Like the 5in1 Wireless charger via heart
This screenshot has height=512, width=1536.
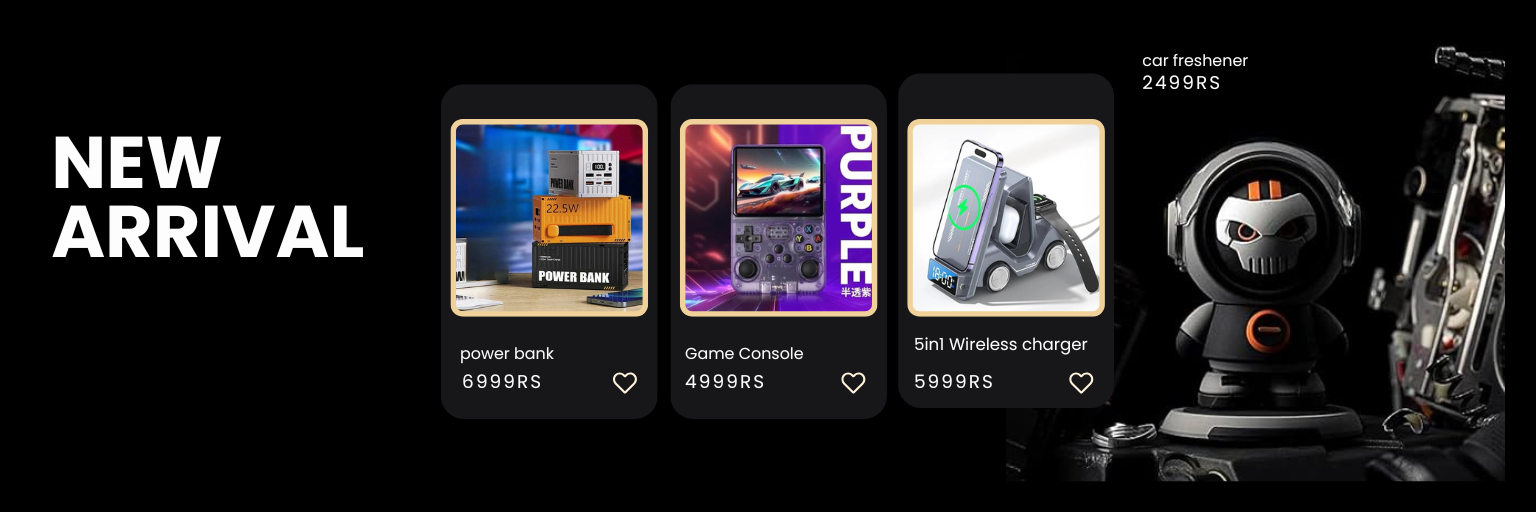click(x=1081, y=383)
